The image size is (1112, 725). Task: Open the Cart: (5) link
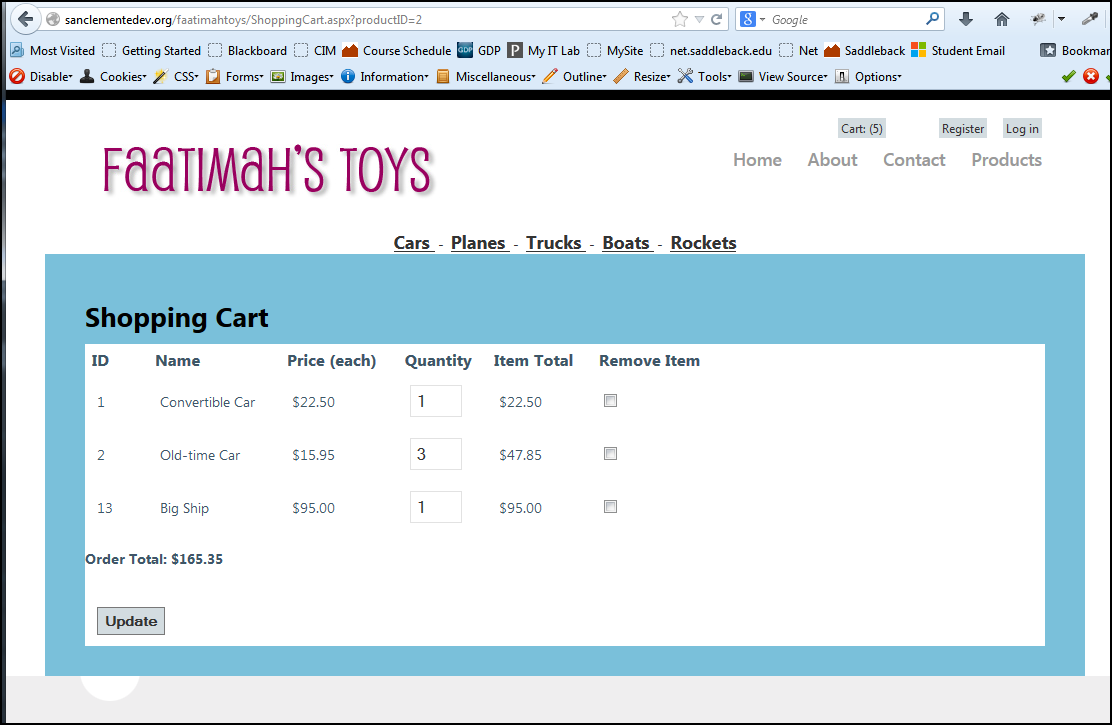[x=861, y=128]
